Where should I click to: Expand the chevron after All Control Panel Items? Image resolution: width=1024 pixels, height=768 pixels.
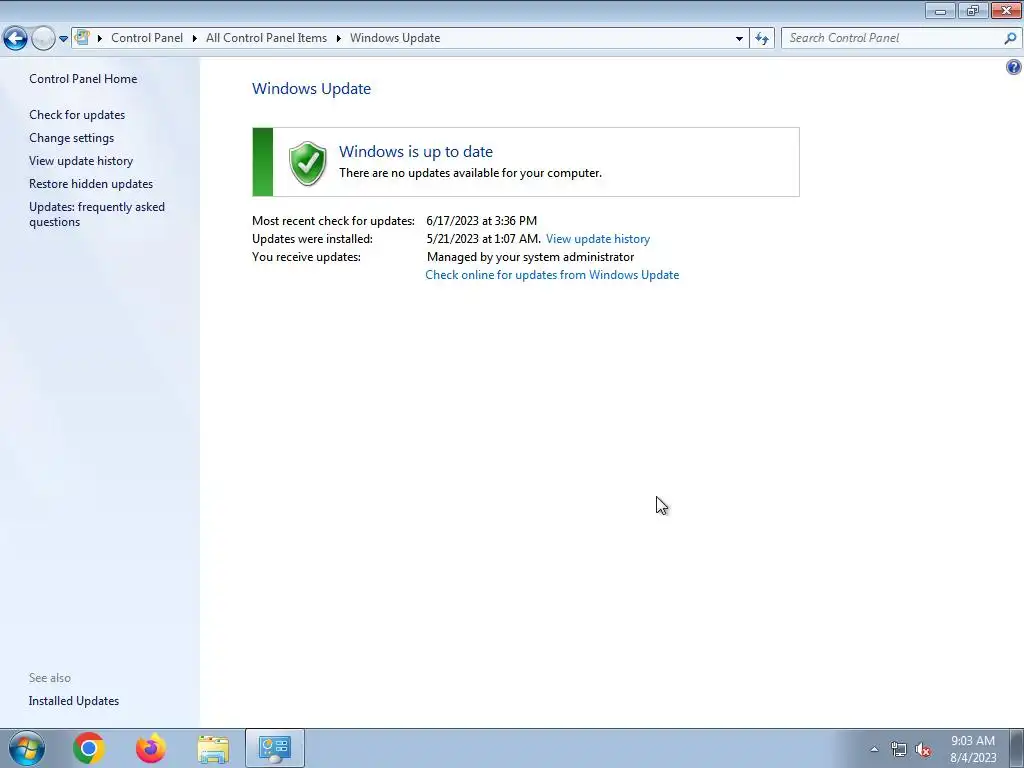coord(339,39)
